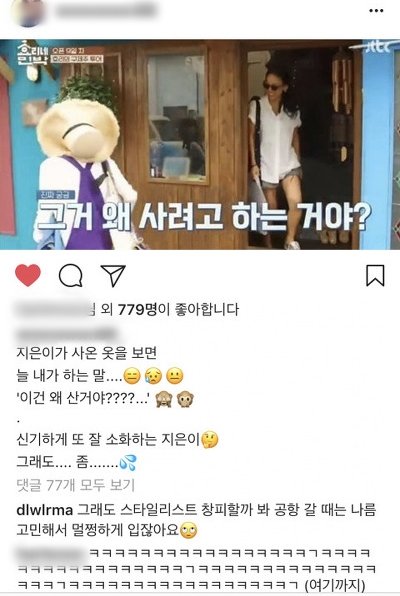Viewport: 400px width, 596px height.
Task: Toggle the bookmark save icon
Action: (x=375, y=276)
